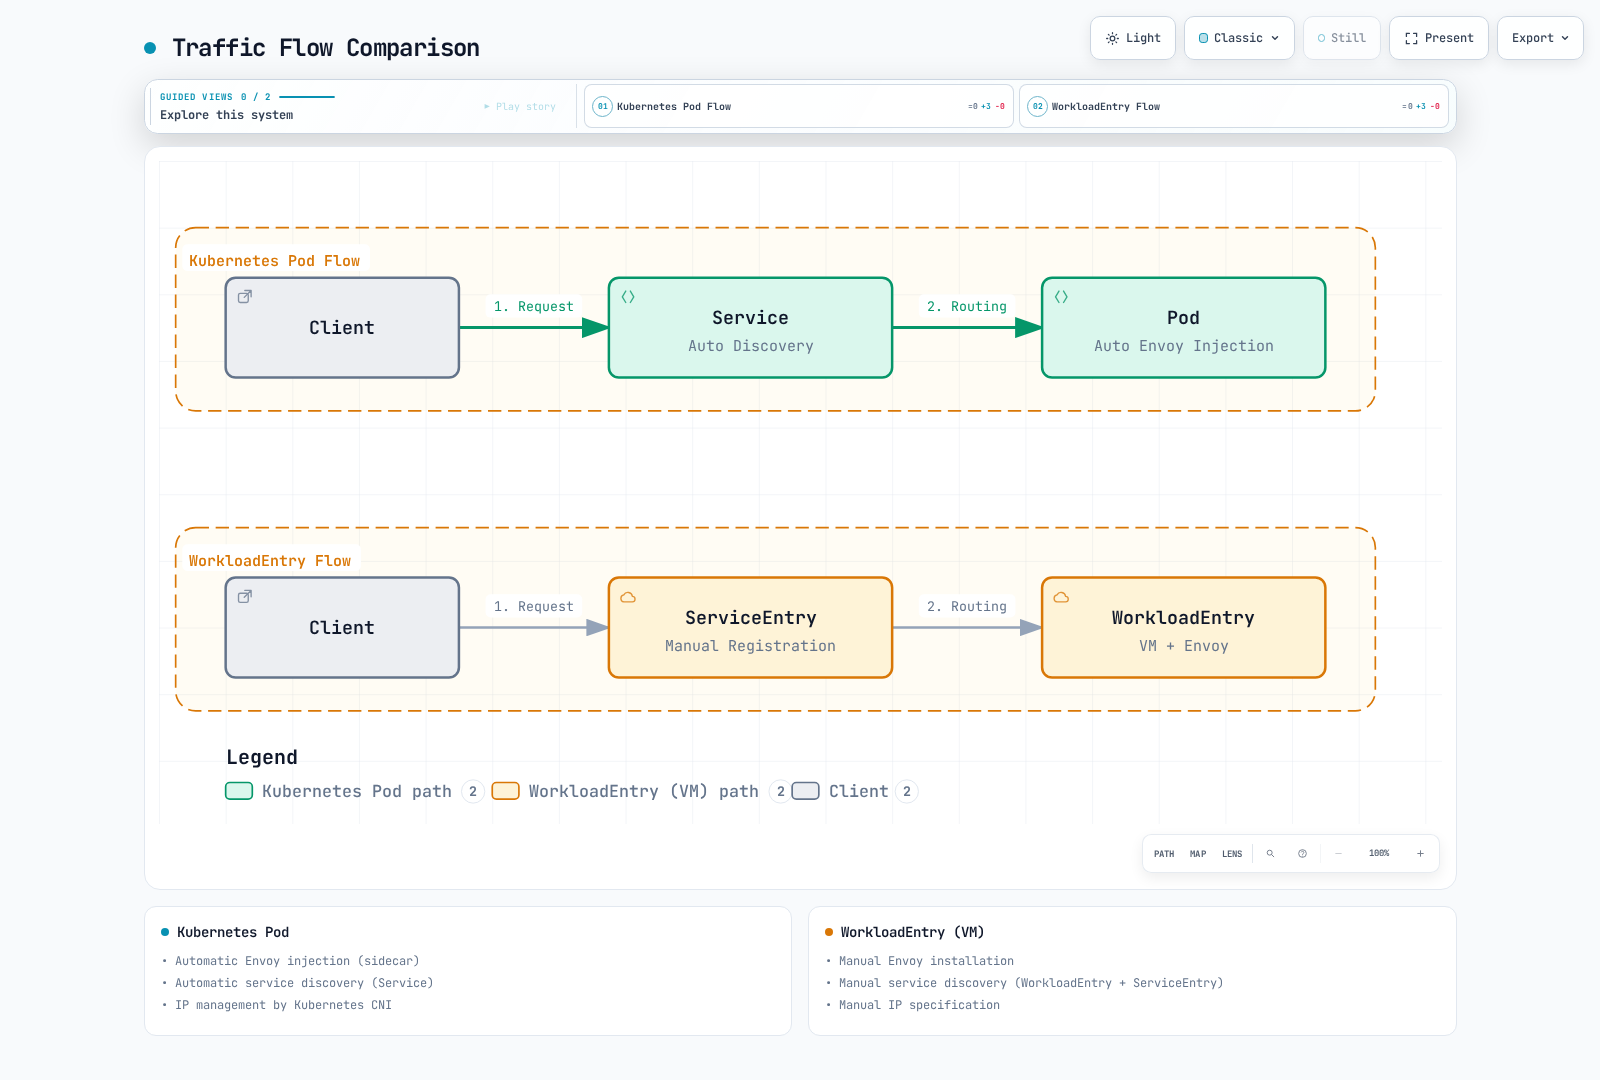Click the 'Client' legend label
The height and width of the screenshot is (1080, 1600).
(859, 791)
